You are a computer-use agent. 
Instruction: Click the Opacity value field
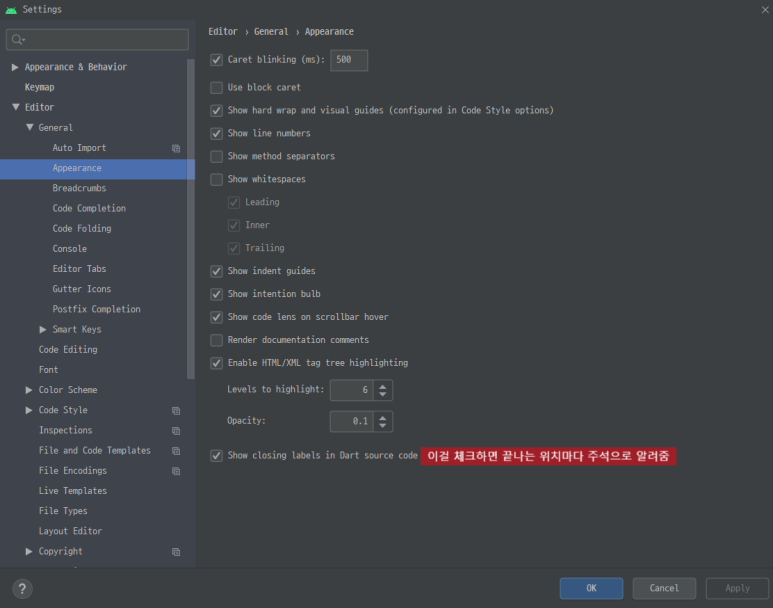[x=351, y=421]
